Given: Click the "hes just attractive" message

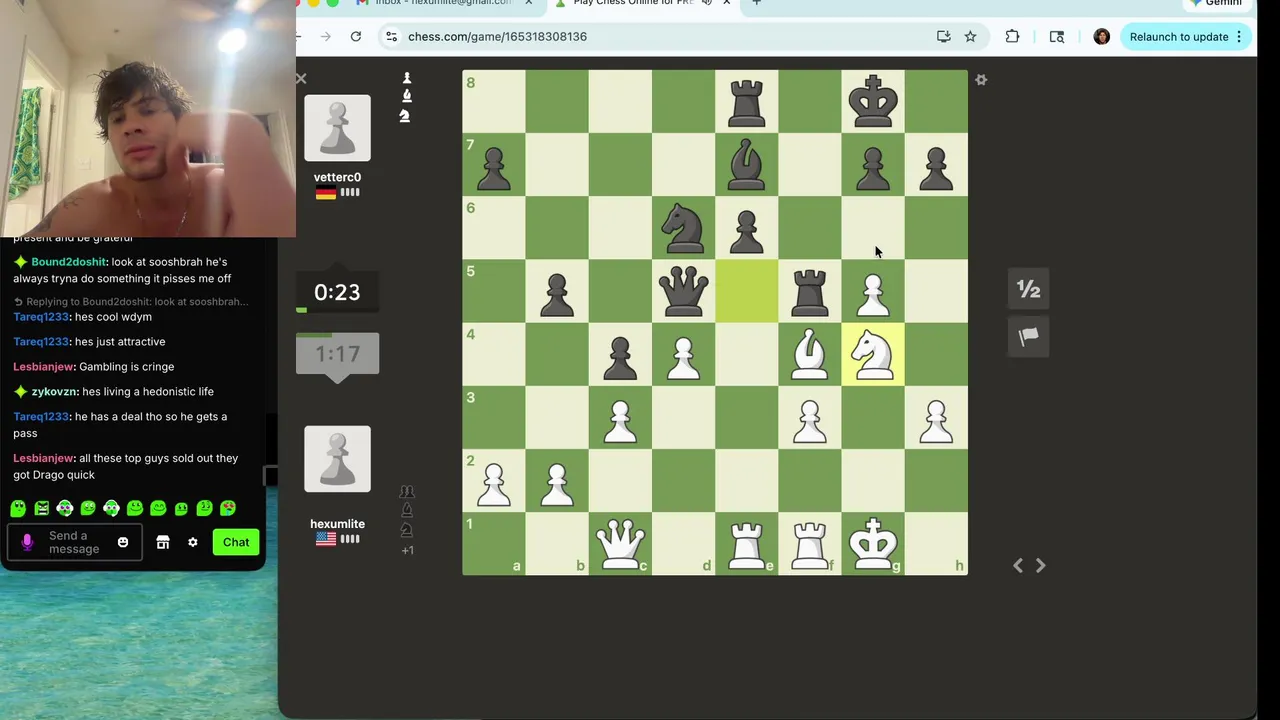Looking at the screenshot, I should [120, 342].
